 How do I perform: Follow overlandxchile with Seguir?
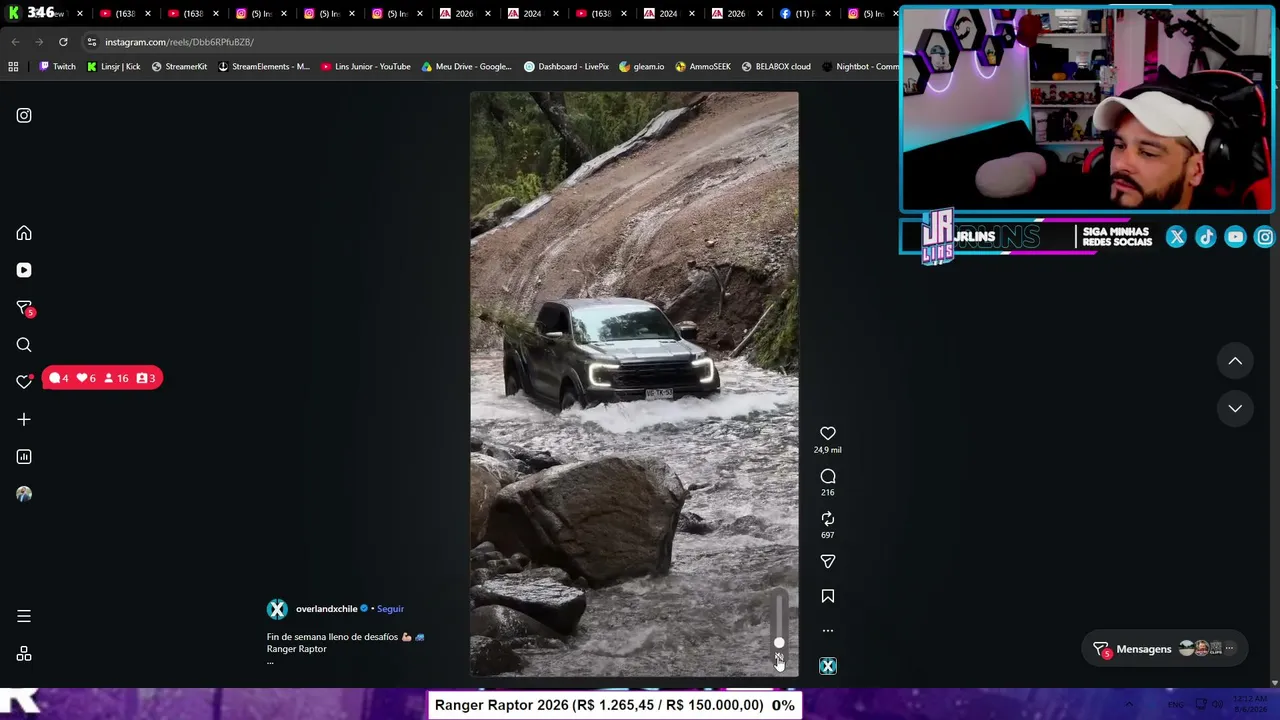click(x=390, y=609)
